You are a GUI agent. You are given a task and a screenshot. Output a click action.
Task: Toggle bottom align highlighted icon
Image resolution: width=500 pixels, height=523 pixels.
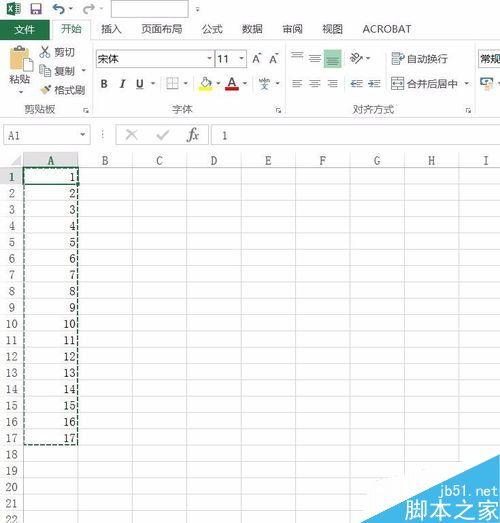click(333, 59)
